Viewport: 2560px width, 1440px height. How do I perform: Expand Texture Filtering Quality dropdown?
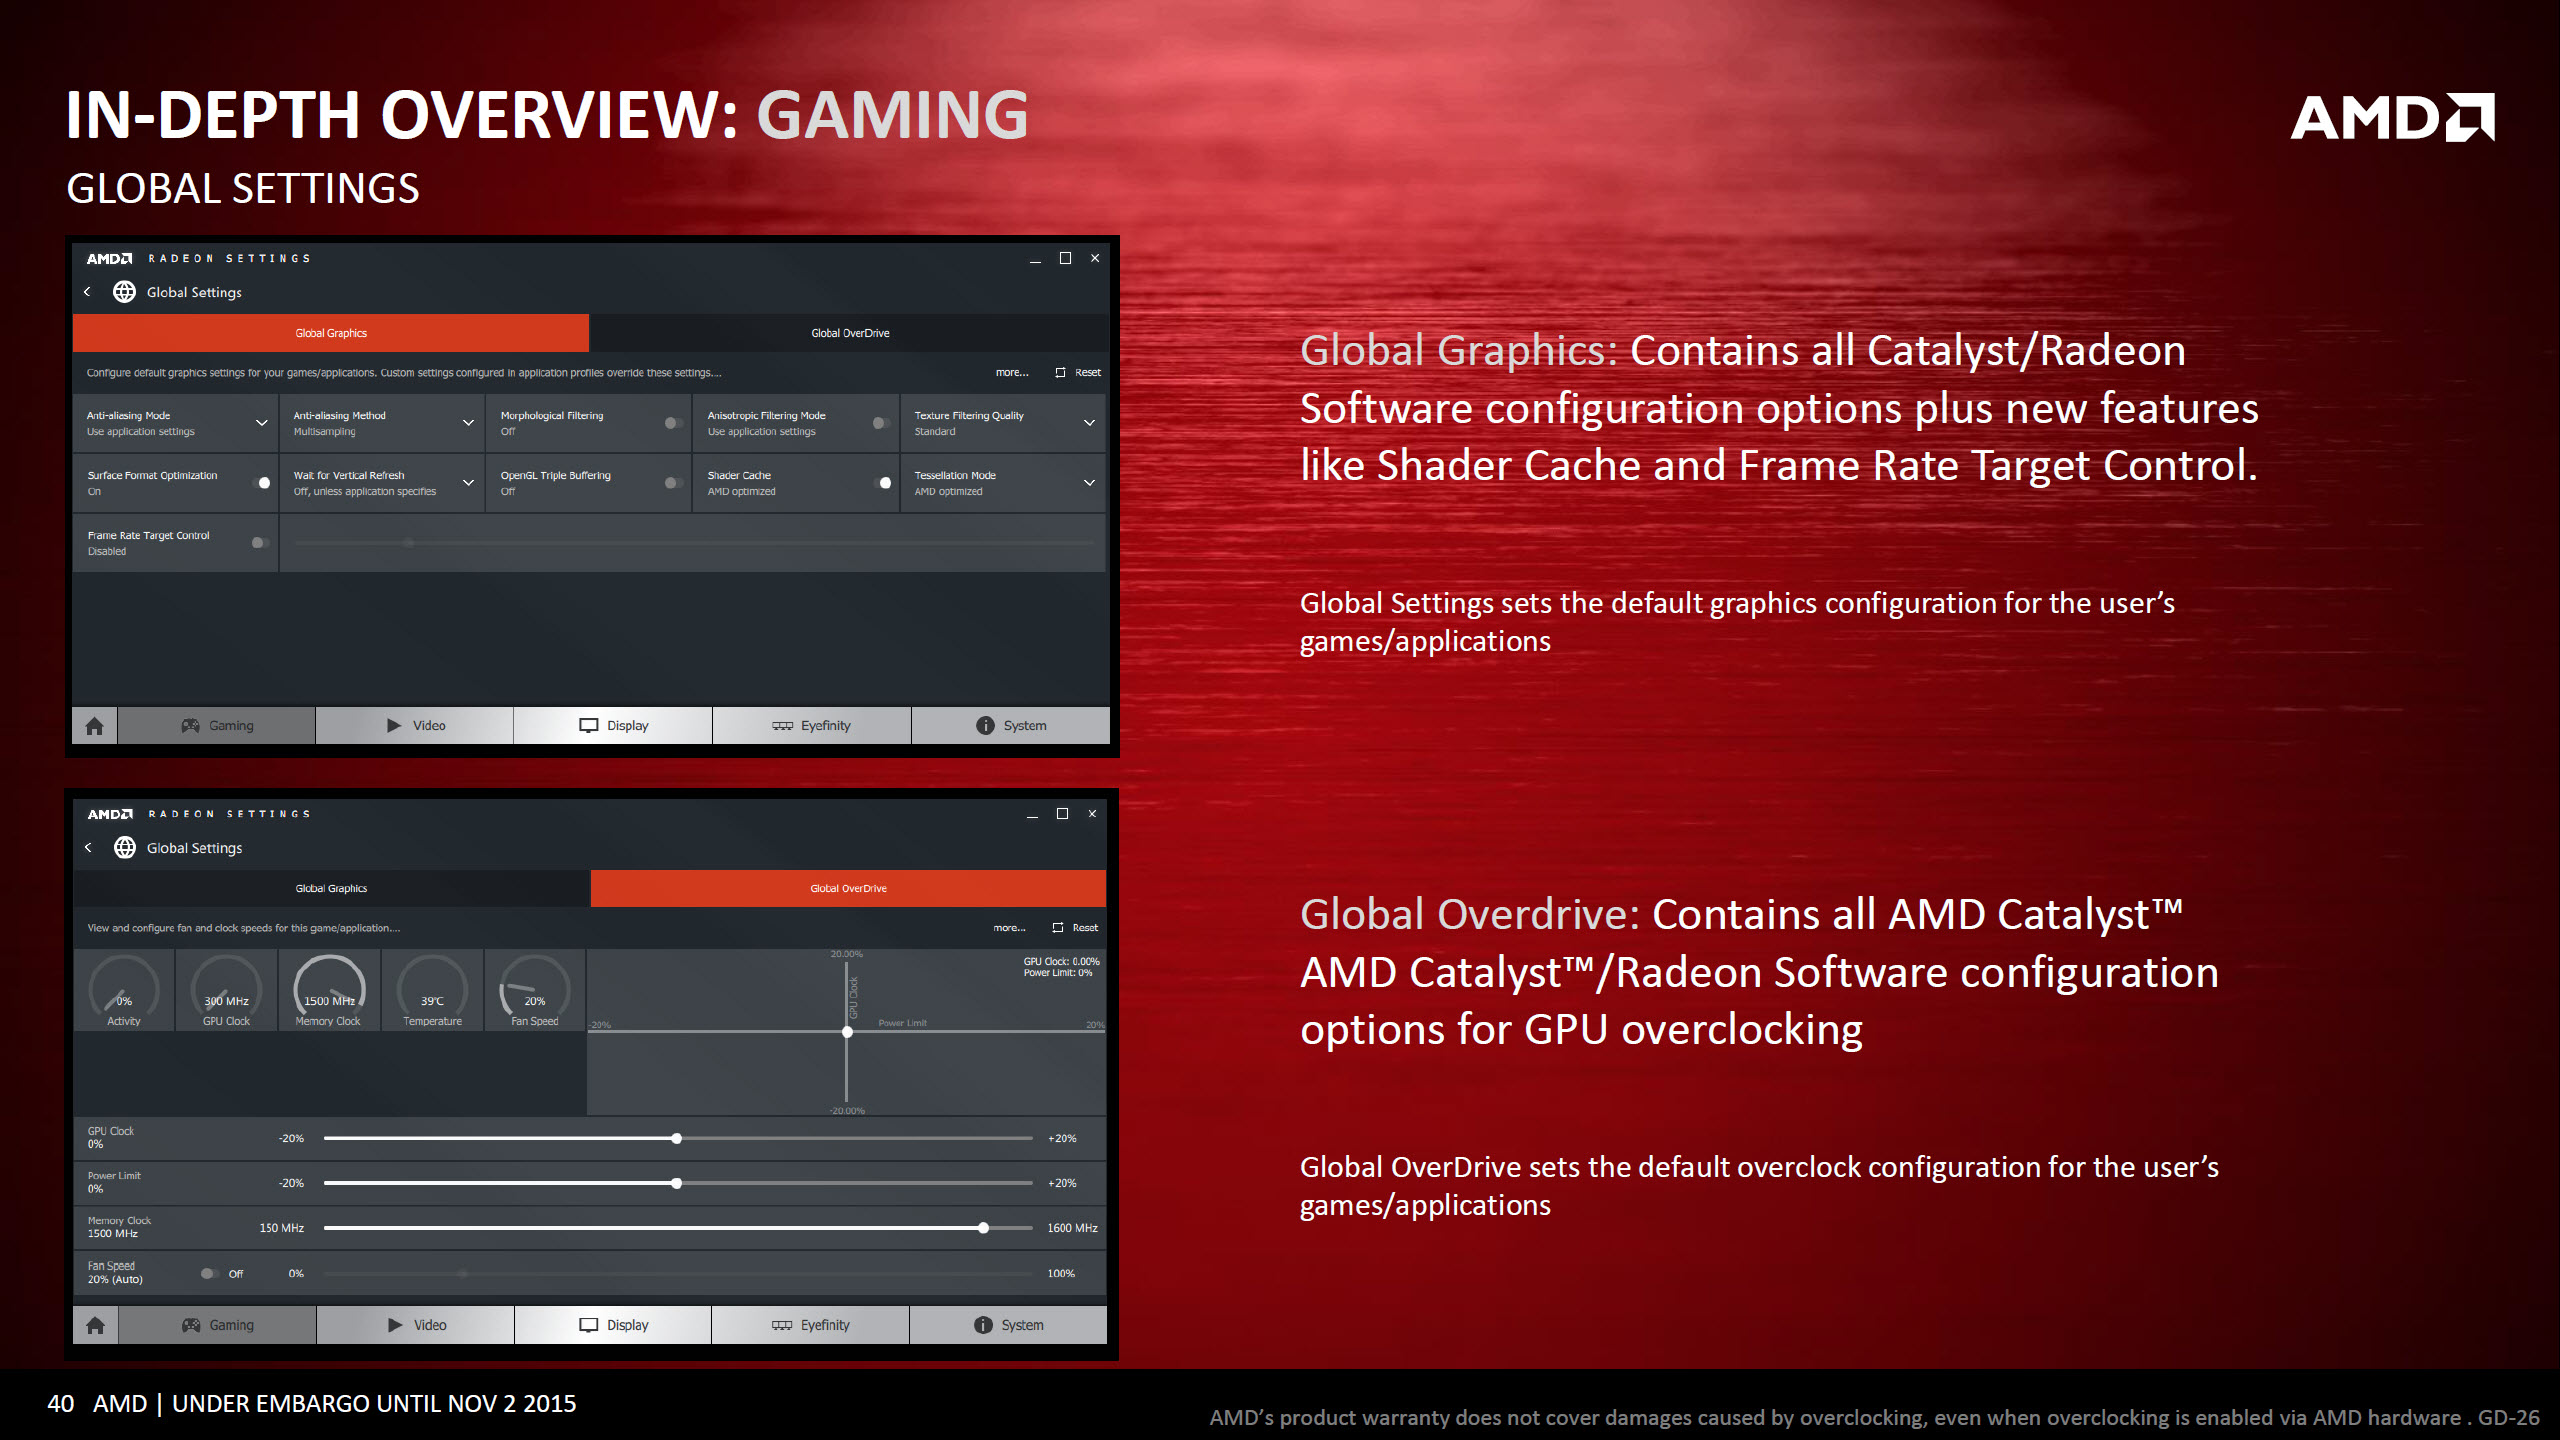(x=1089, y=423)
